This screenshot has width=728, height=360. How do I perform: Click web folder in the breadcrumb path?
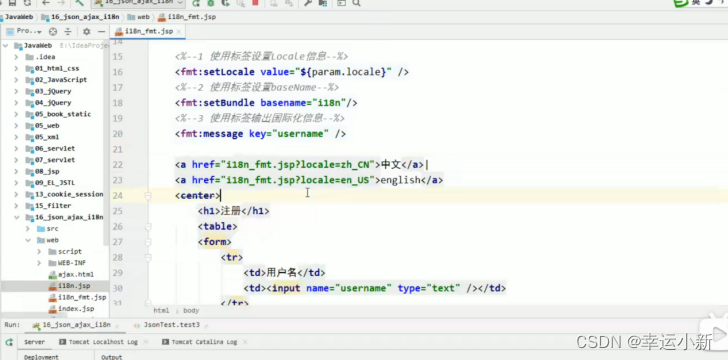tap(138, 17)
